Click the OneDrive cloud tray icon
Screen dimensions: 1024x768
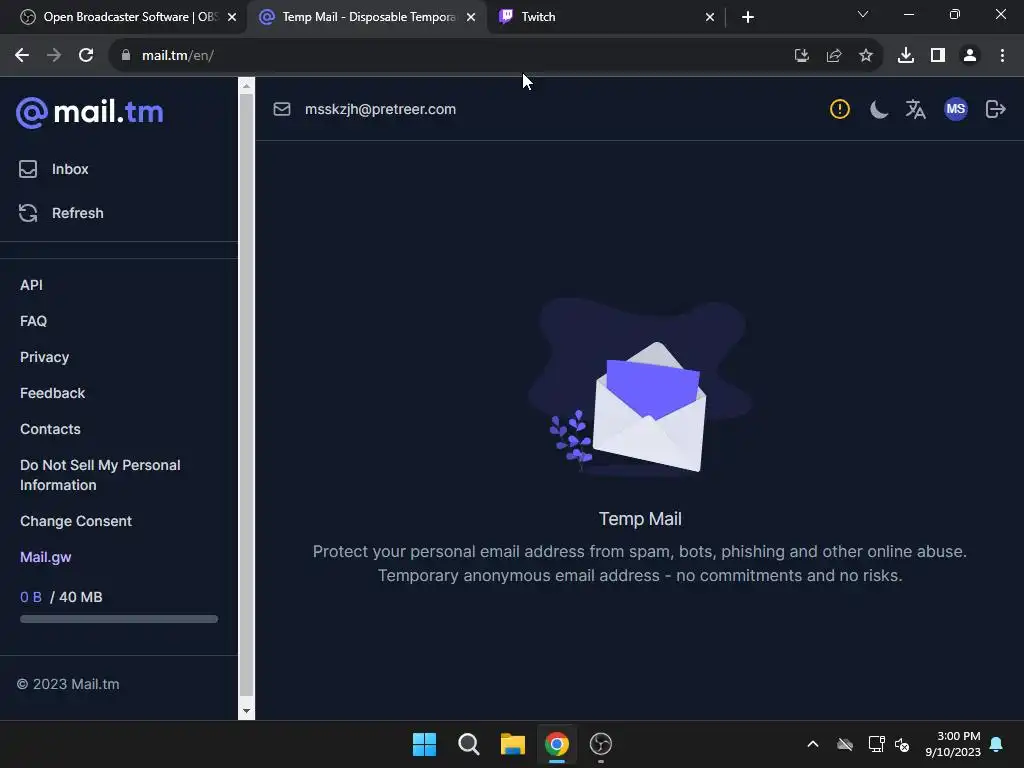click(845, 744)
